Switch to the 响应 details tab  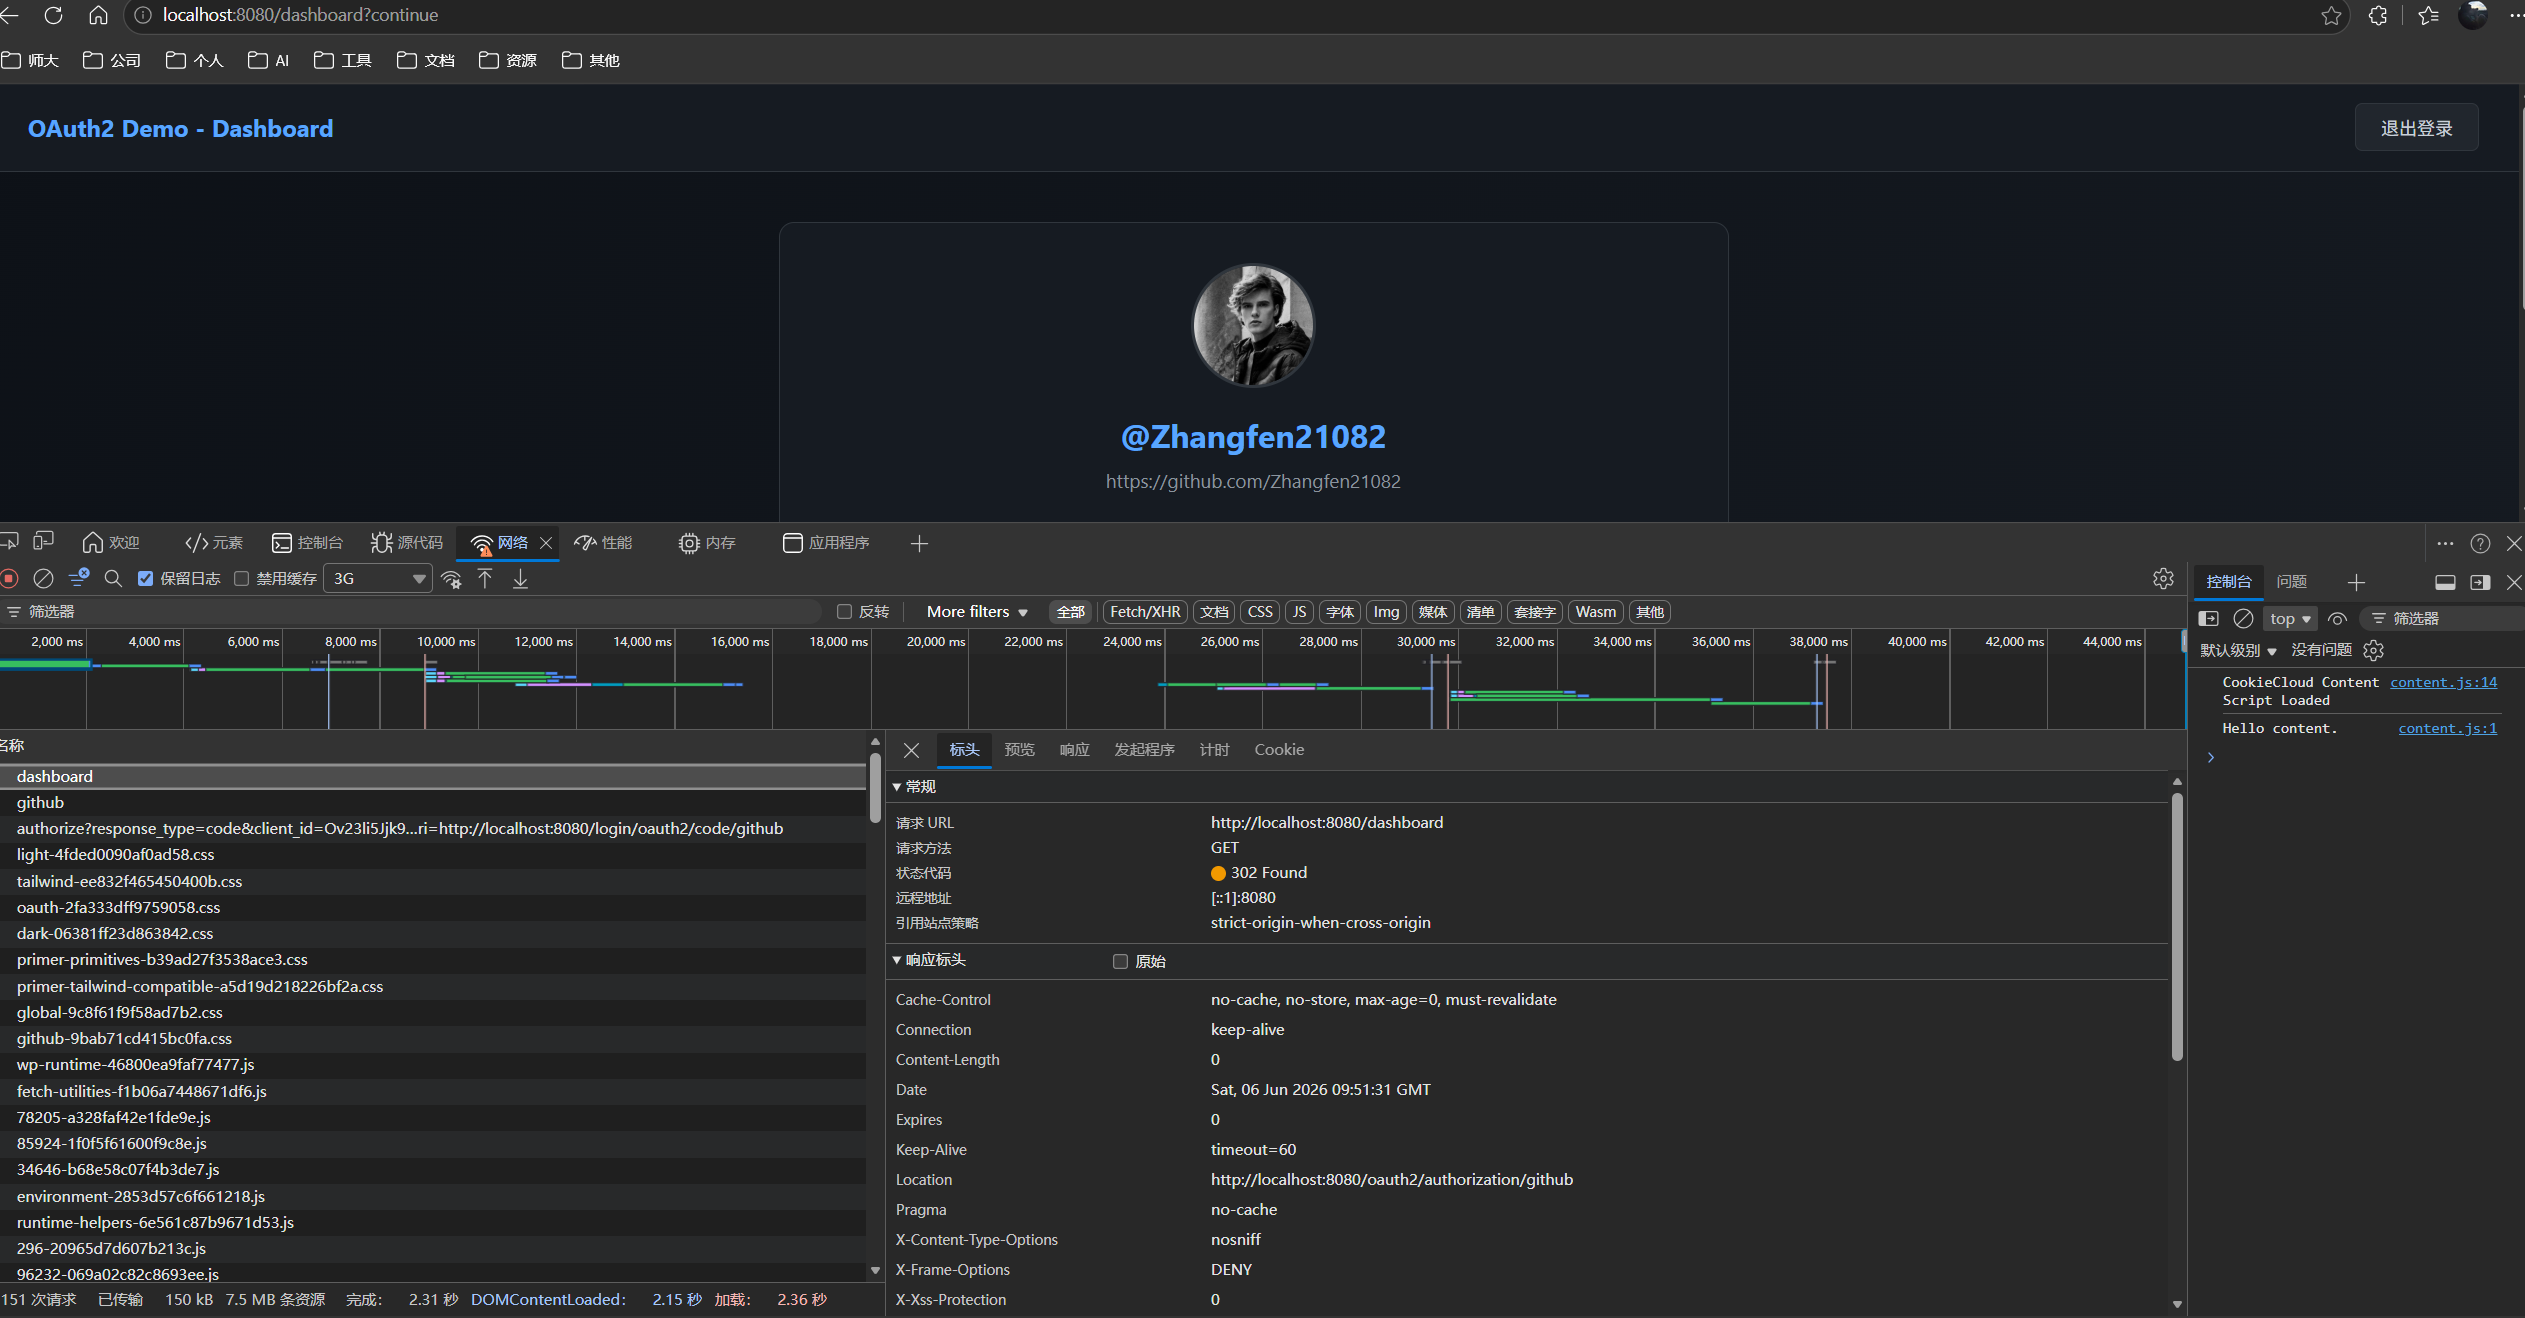coord(1074,750)
